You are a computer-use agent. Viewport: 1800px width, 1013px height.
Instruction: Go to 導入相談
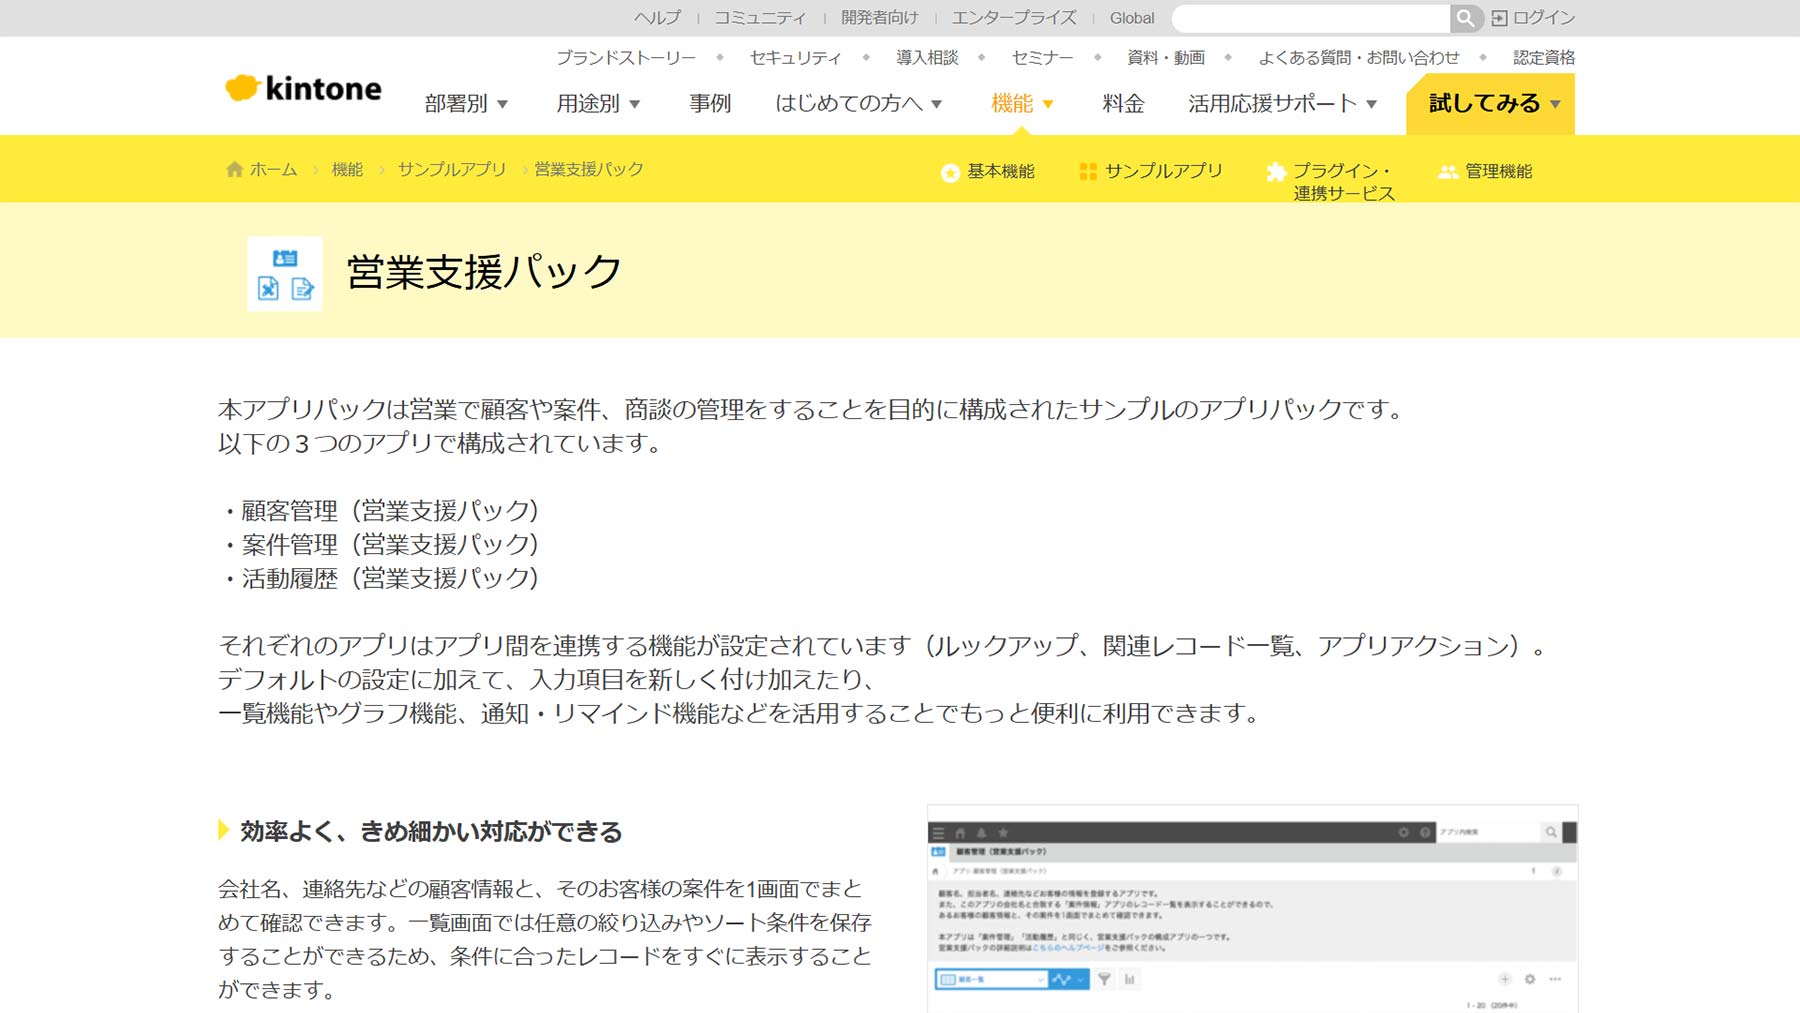click(x=927, y=58)
